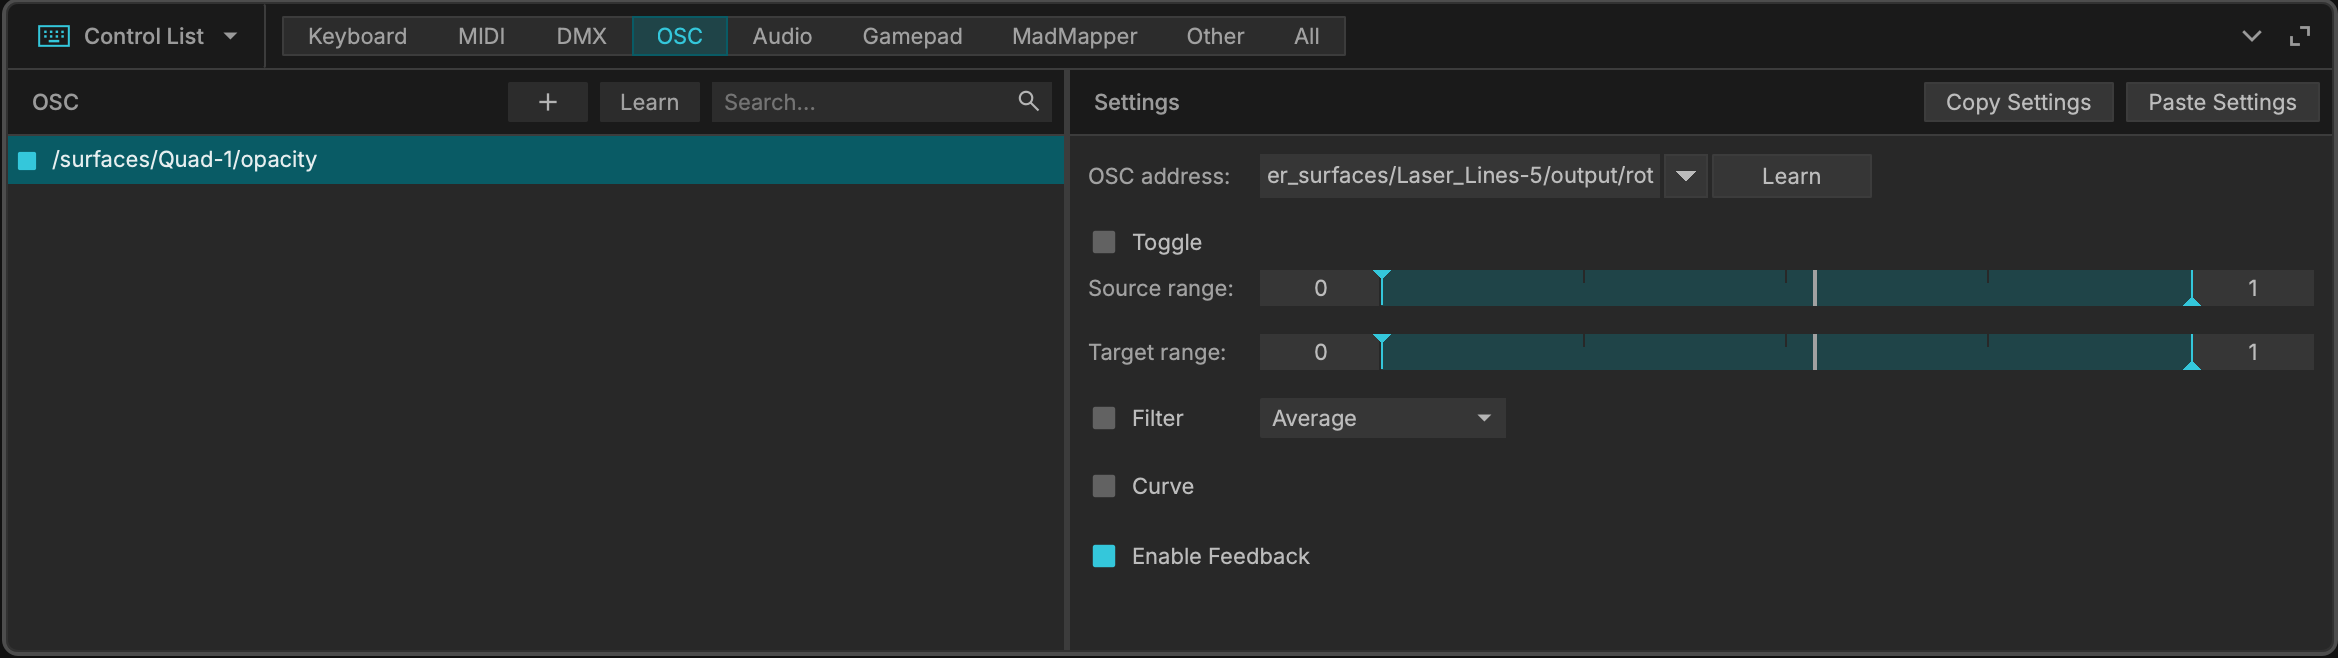The image size is (2338, 658).
Task: Select /surfaces/Quad-1/opacity row
Action: (536, 160)
